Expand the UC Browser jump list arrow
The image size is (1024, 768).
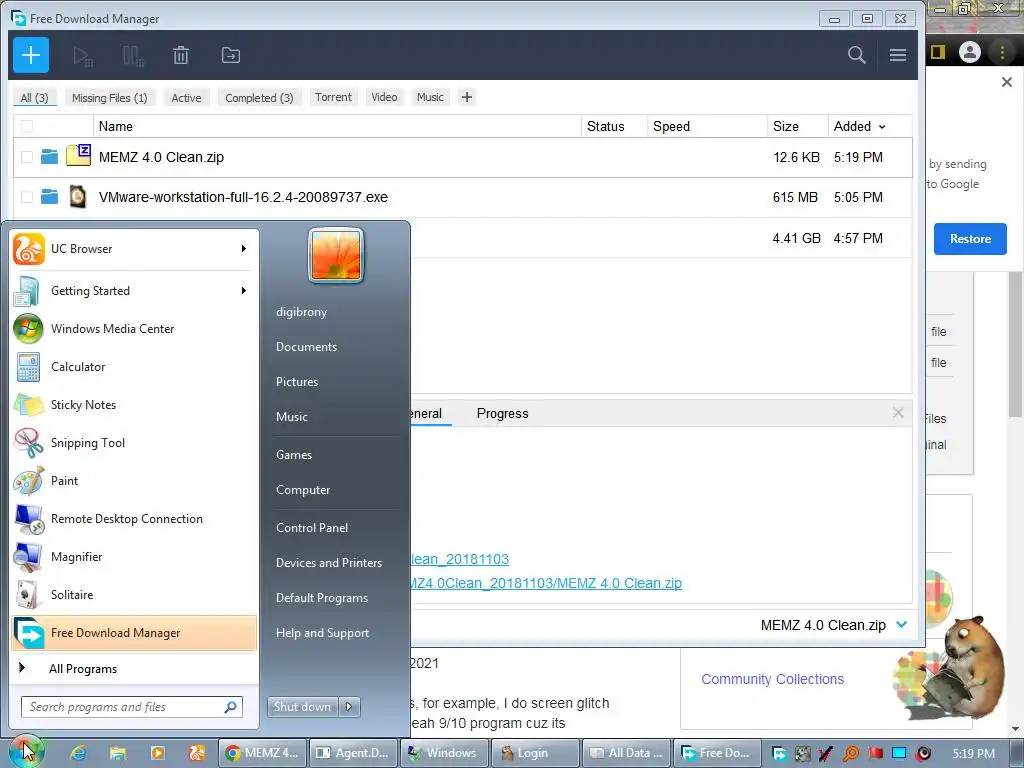pos(244,249)
